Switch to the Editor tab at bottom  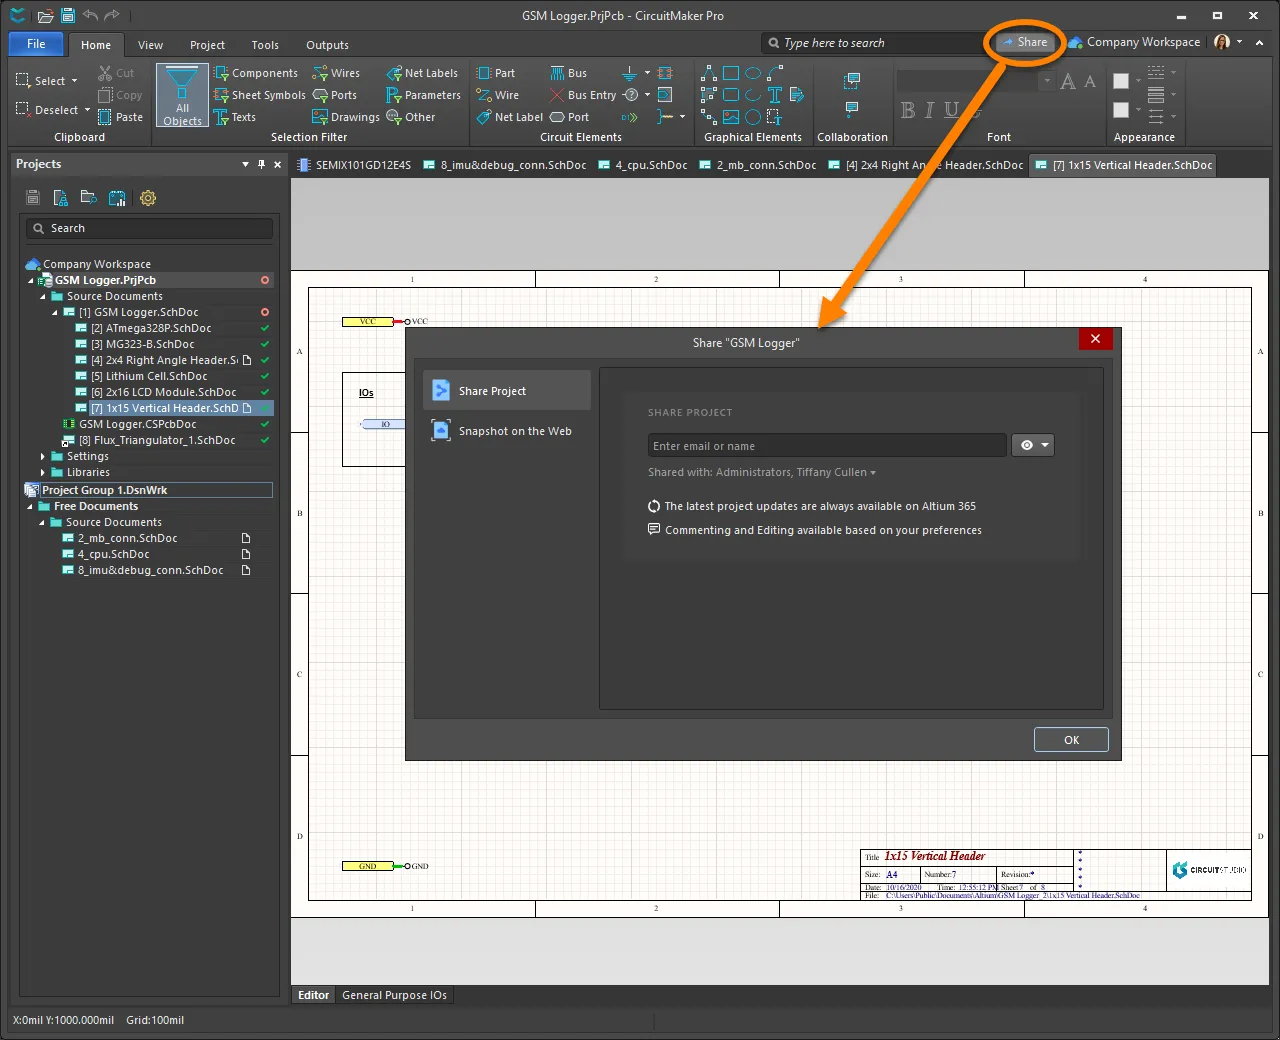click(x=313, y=995)
